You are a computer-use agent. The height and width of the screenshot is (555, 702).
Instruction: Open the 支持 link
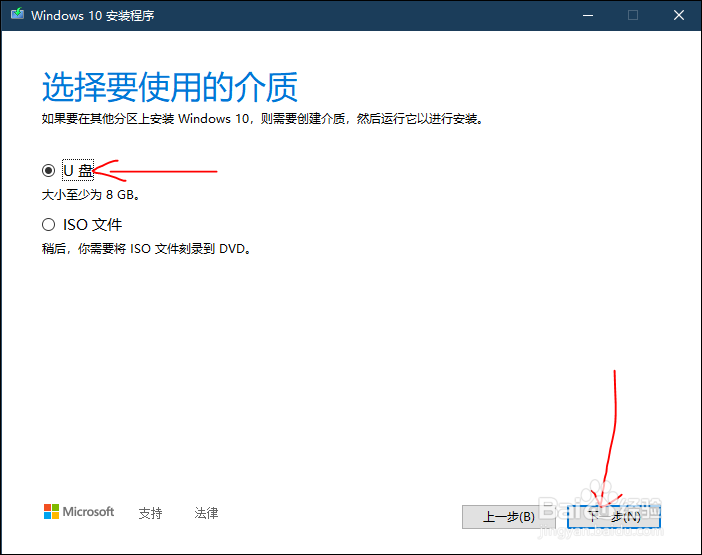150,513
